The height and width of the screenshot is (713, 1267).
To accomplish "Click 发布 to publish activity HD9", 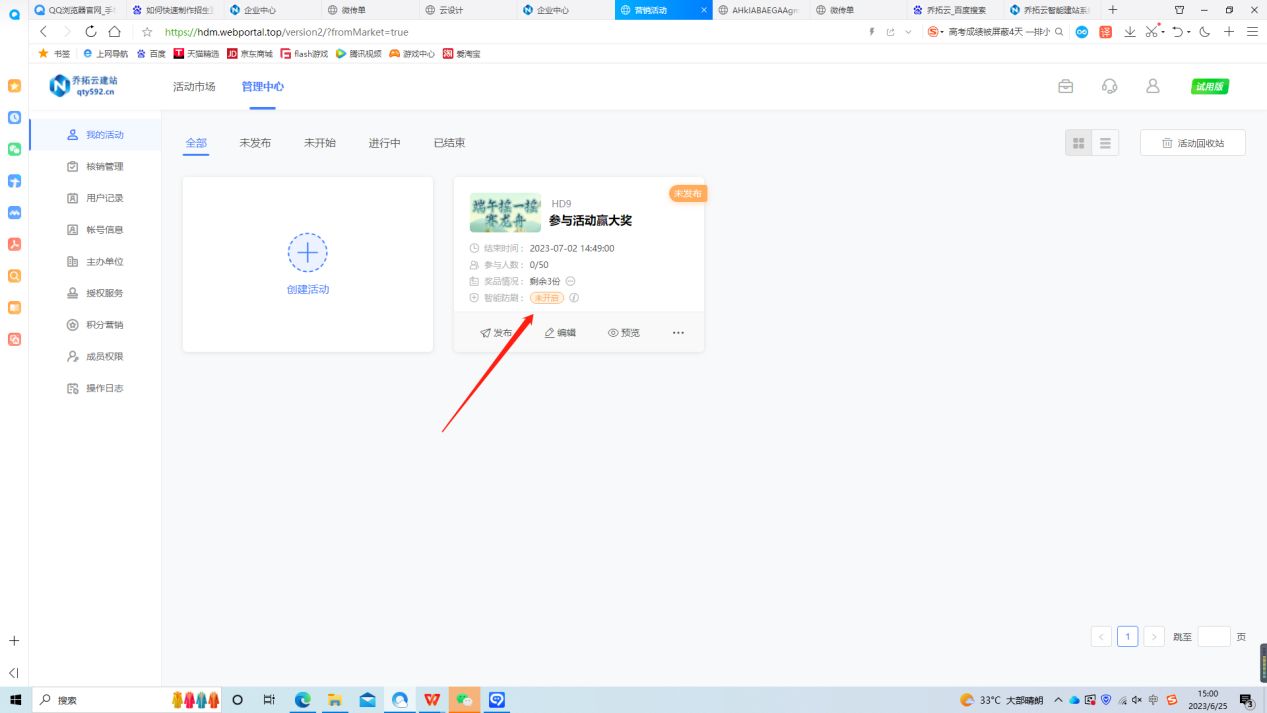I will point(497,332).
